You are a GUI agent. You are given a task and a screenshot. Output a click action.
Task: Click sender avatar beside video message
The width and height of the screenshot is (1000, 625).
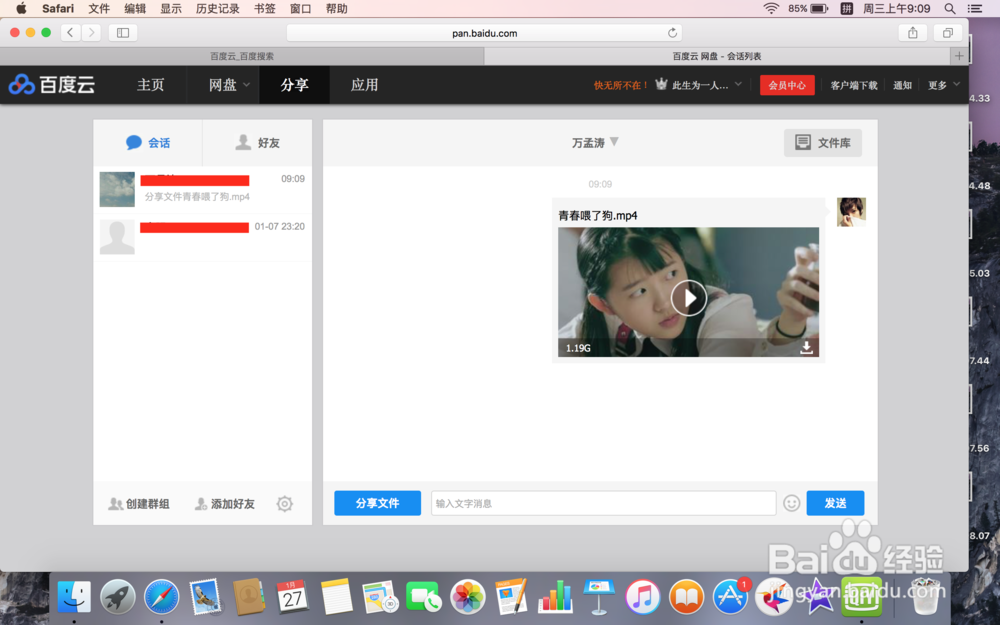click(851, 212)
